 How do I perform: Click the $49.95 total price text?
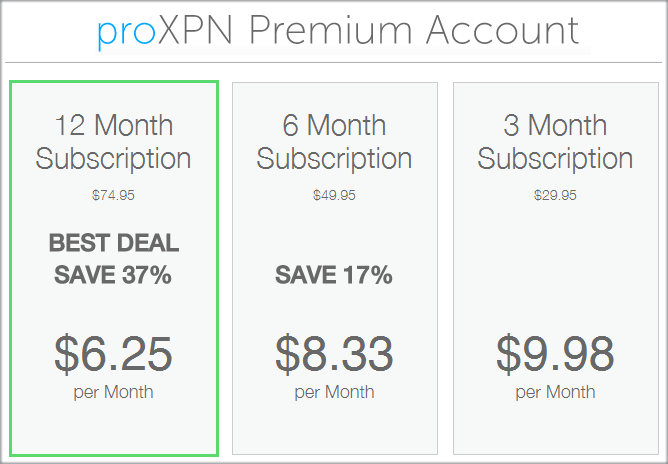(x=334, y=195)
